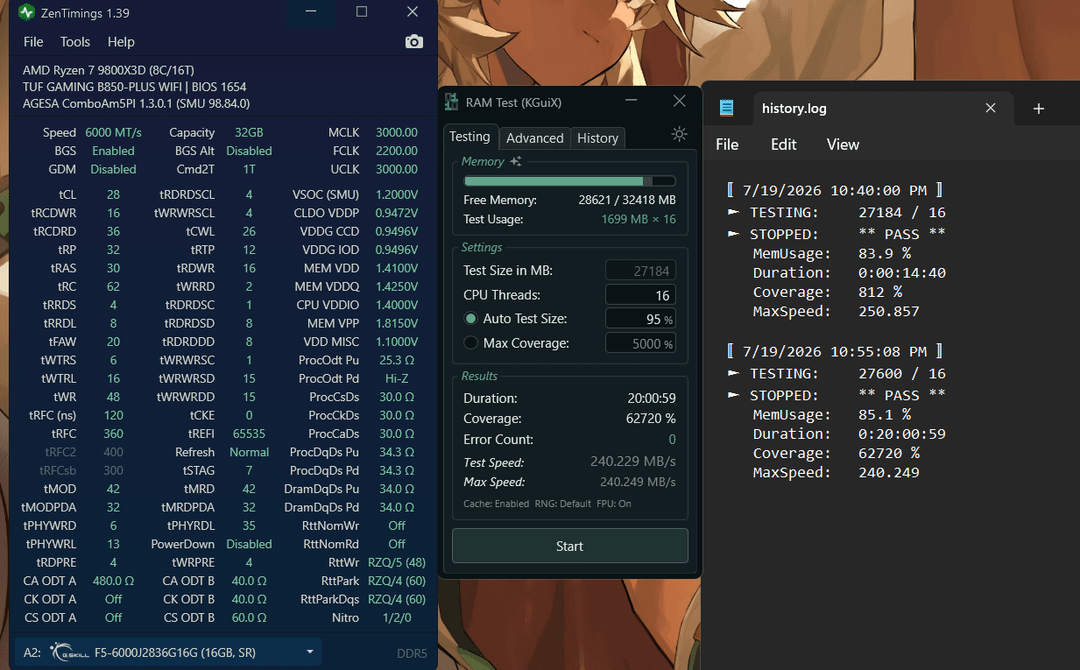The height and width of the screenshot is (670, 1080).
Task: Click the TUF GAMING B850-PLUS WIFI BIOS line
Action: [134, 87]
